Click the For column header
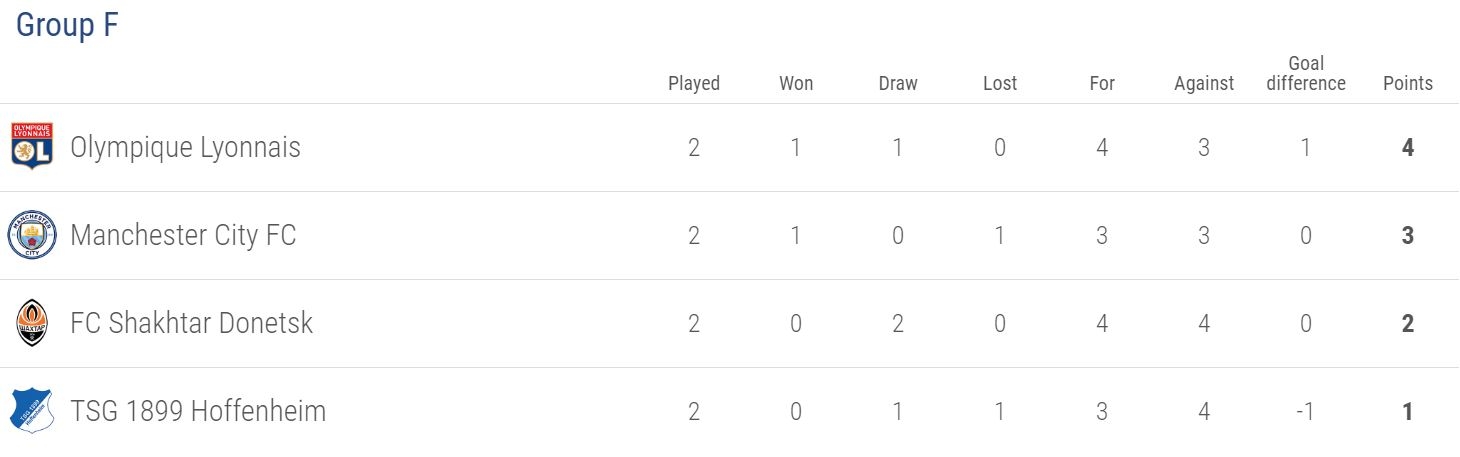Image resolution: width=1460 pixels, height=457 pixels. pos(1102,83)
